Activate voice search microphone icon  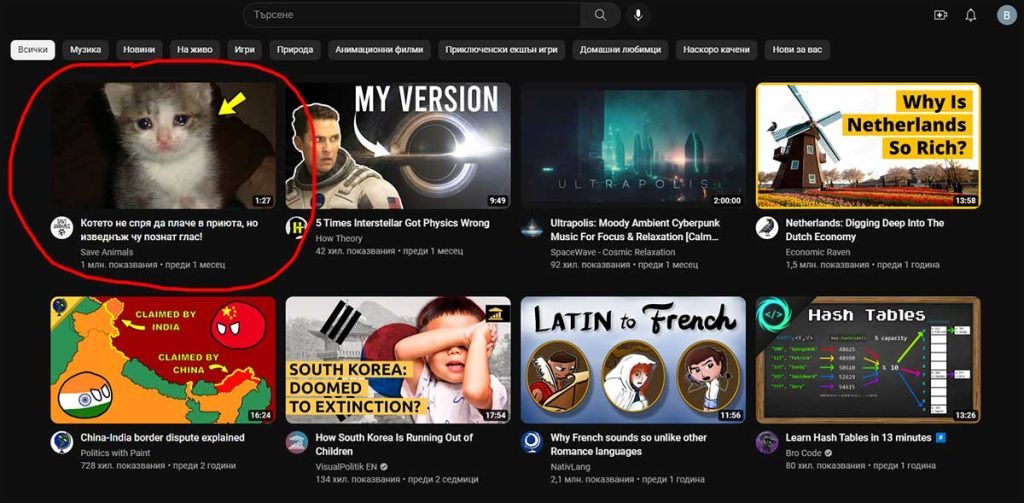point(637,15)
